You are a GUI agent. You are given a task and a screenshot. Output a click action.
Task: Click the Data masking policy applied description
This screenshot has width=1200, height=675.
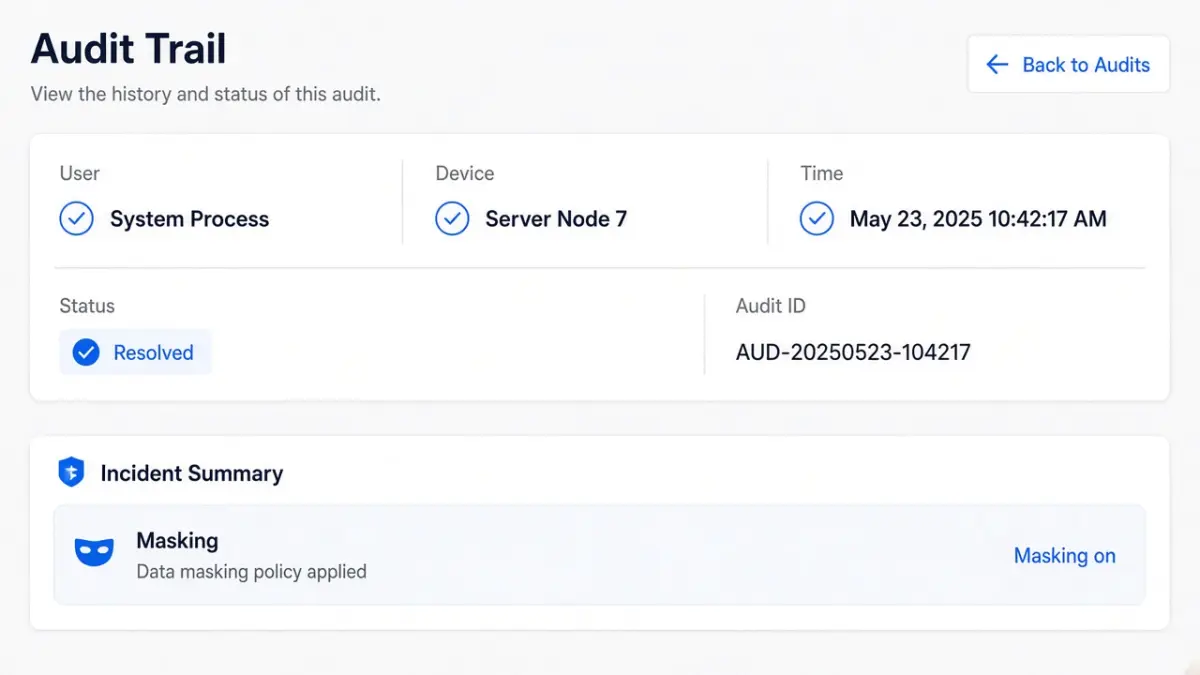252,572
